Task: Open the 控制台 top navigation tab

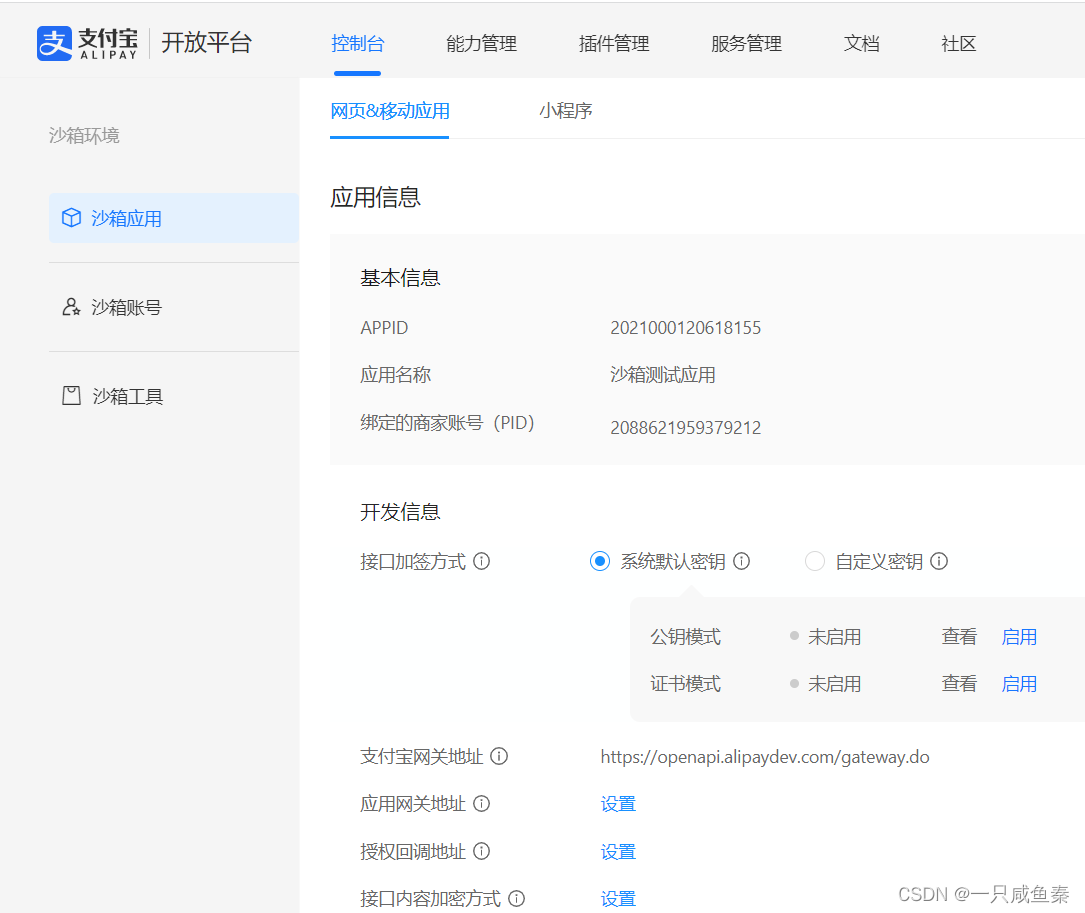Action: [357, 44]
